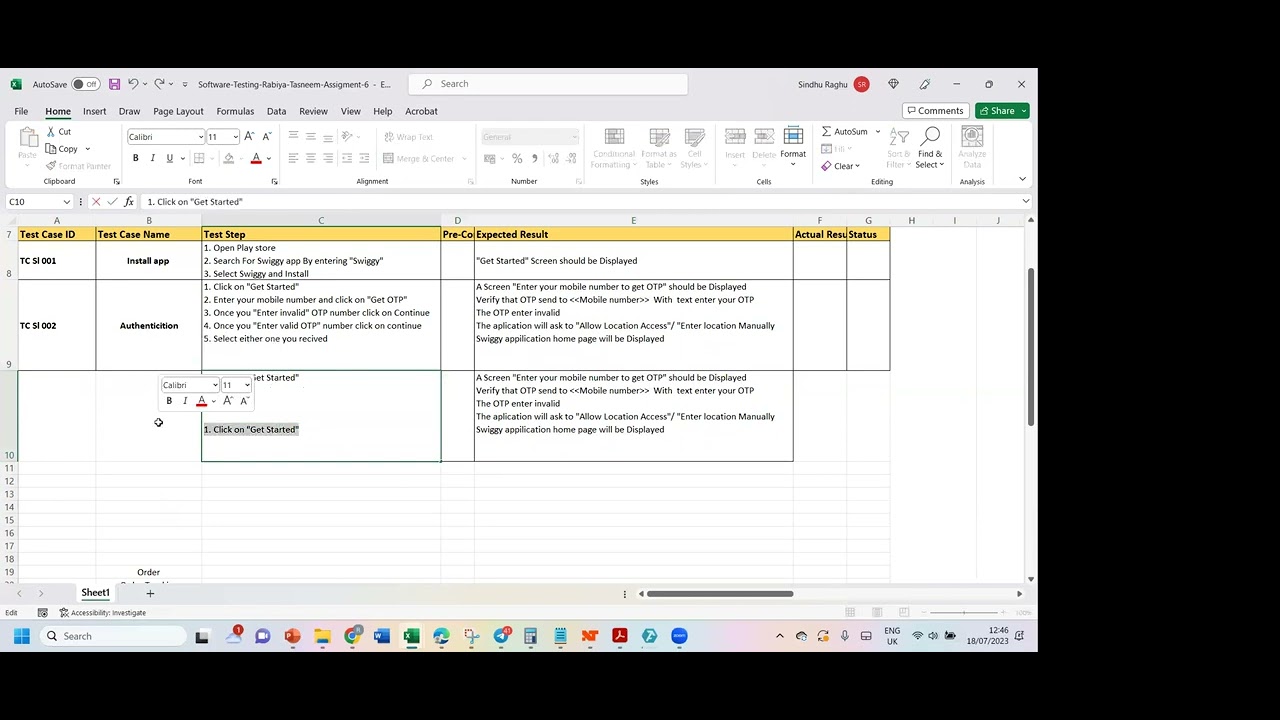Click Accessibility: Investigate in status bar
1280x720 pixels.
click(102, 613)
